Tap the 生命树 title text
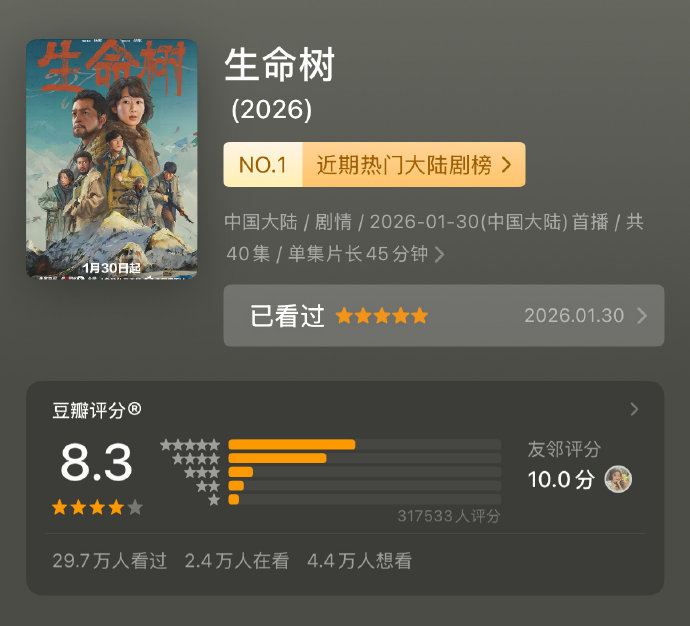Viewport: 690px width, 626px height. click(x=279, y=65)
